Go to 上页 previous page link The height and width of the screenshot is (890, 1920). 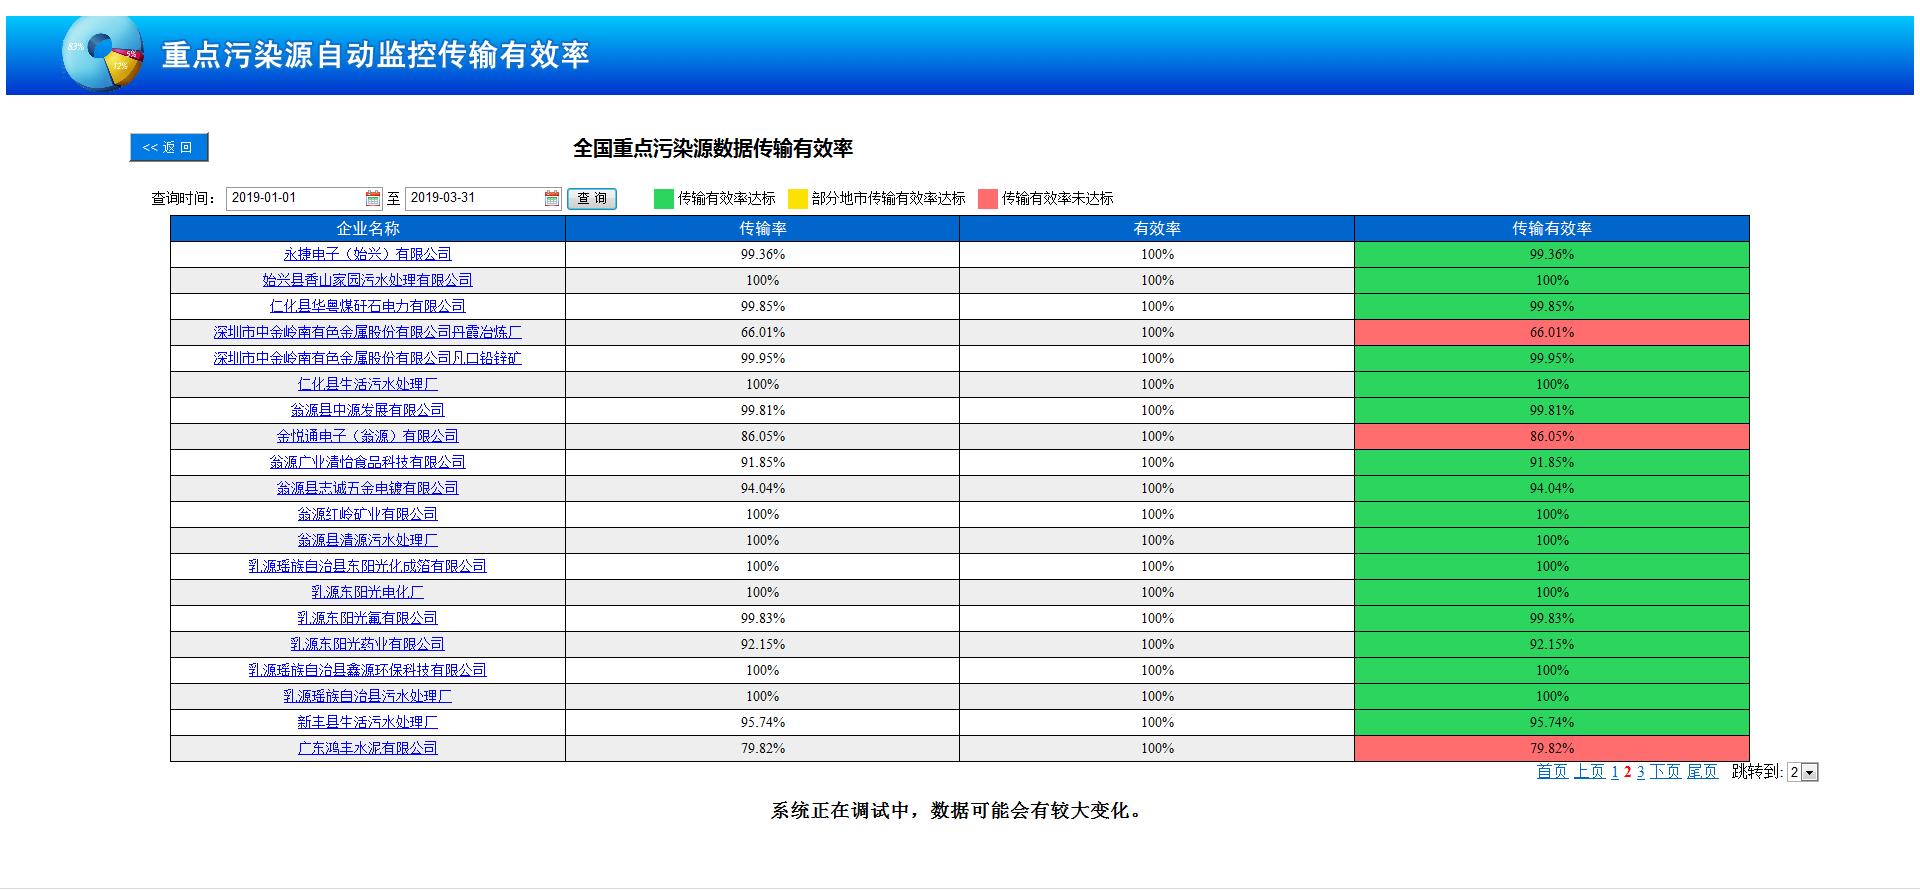point(1589,772)
